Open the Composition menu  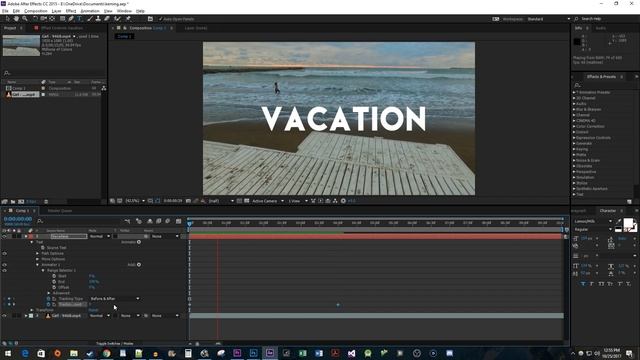(36, 11)
